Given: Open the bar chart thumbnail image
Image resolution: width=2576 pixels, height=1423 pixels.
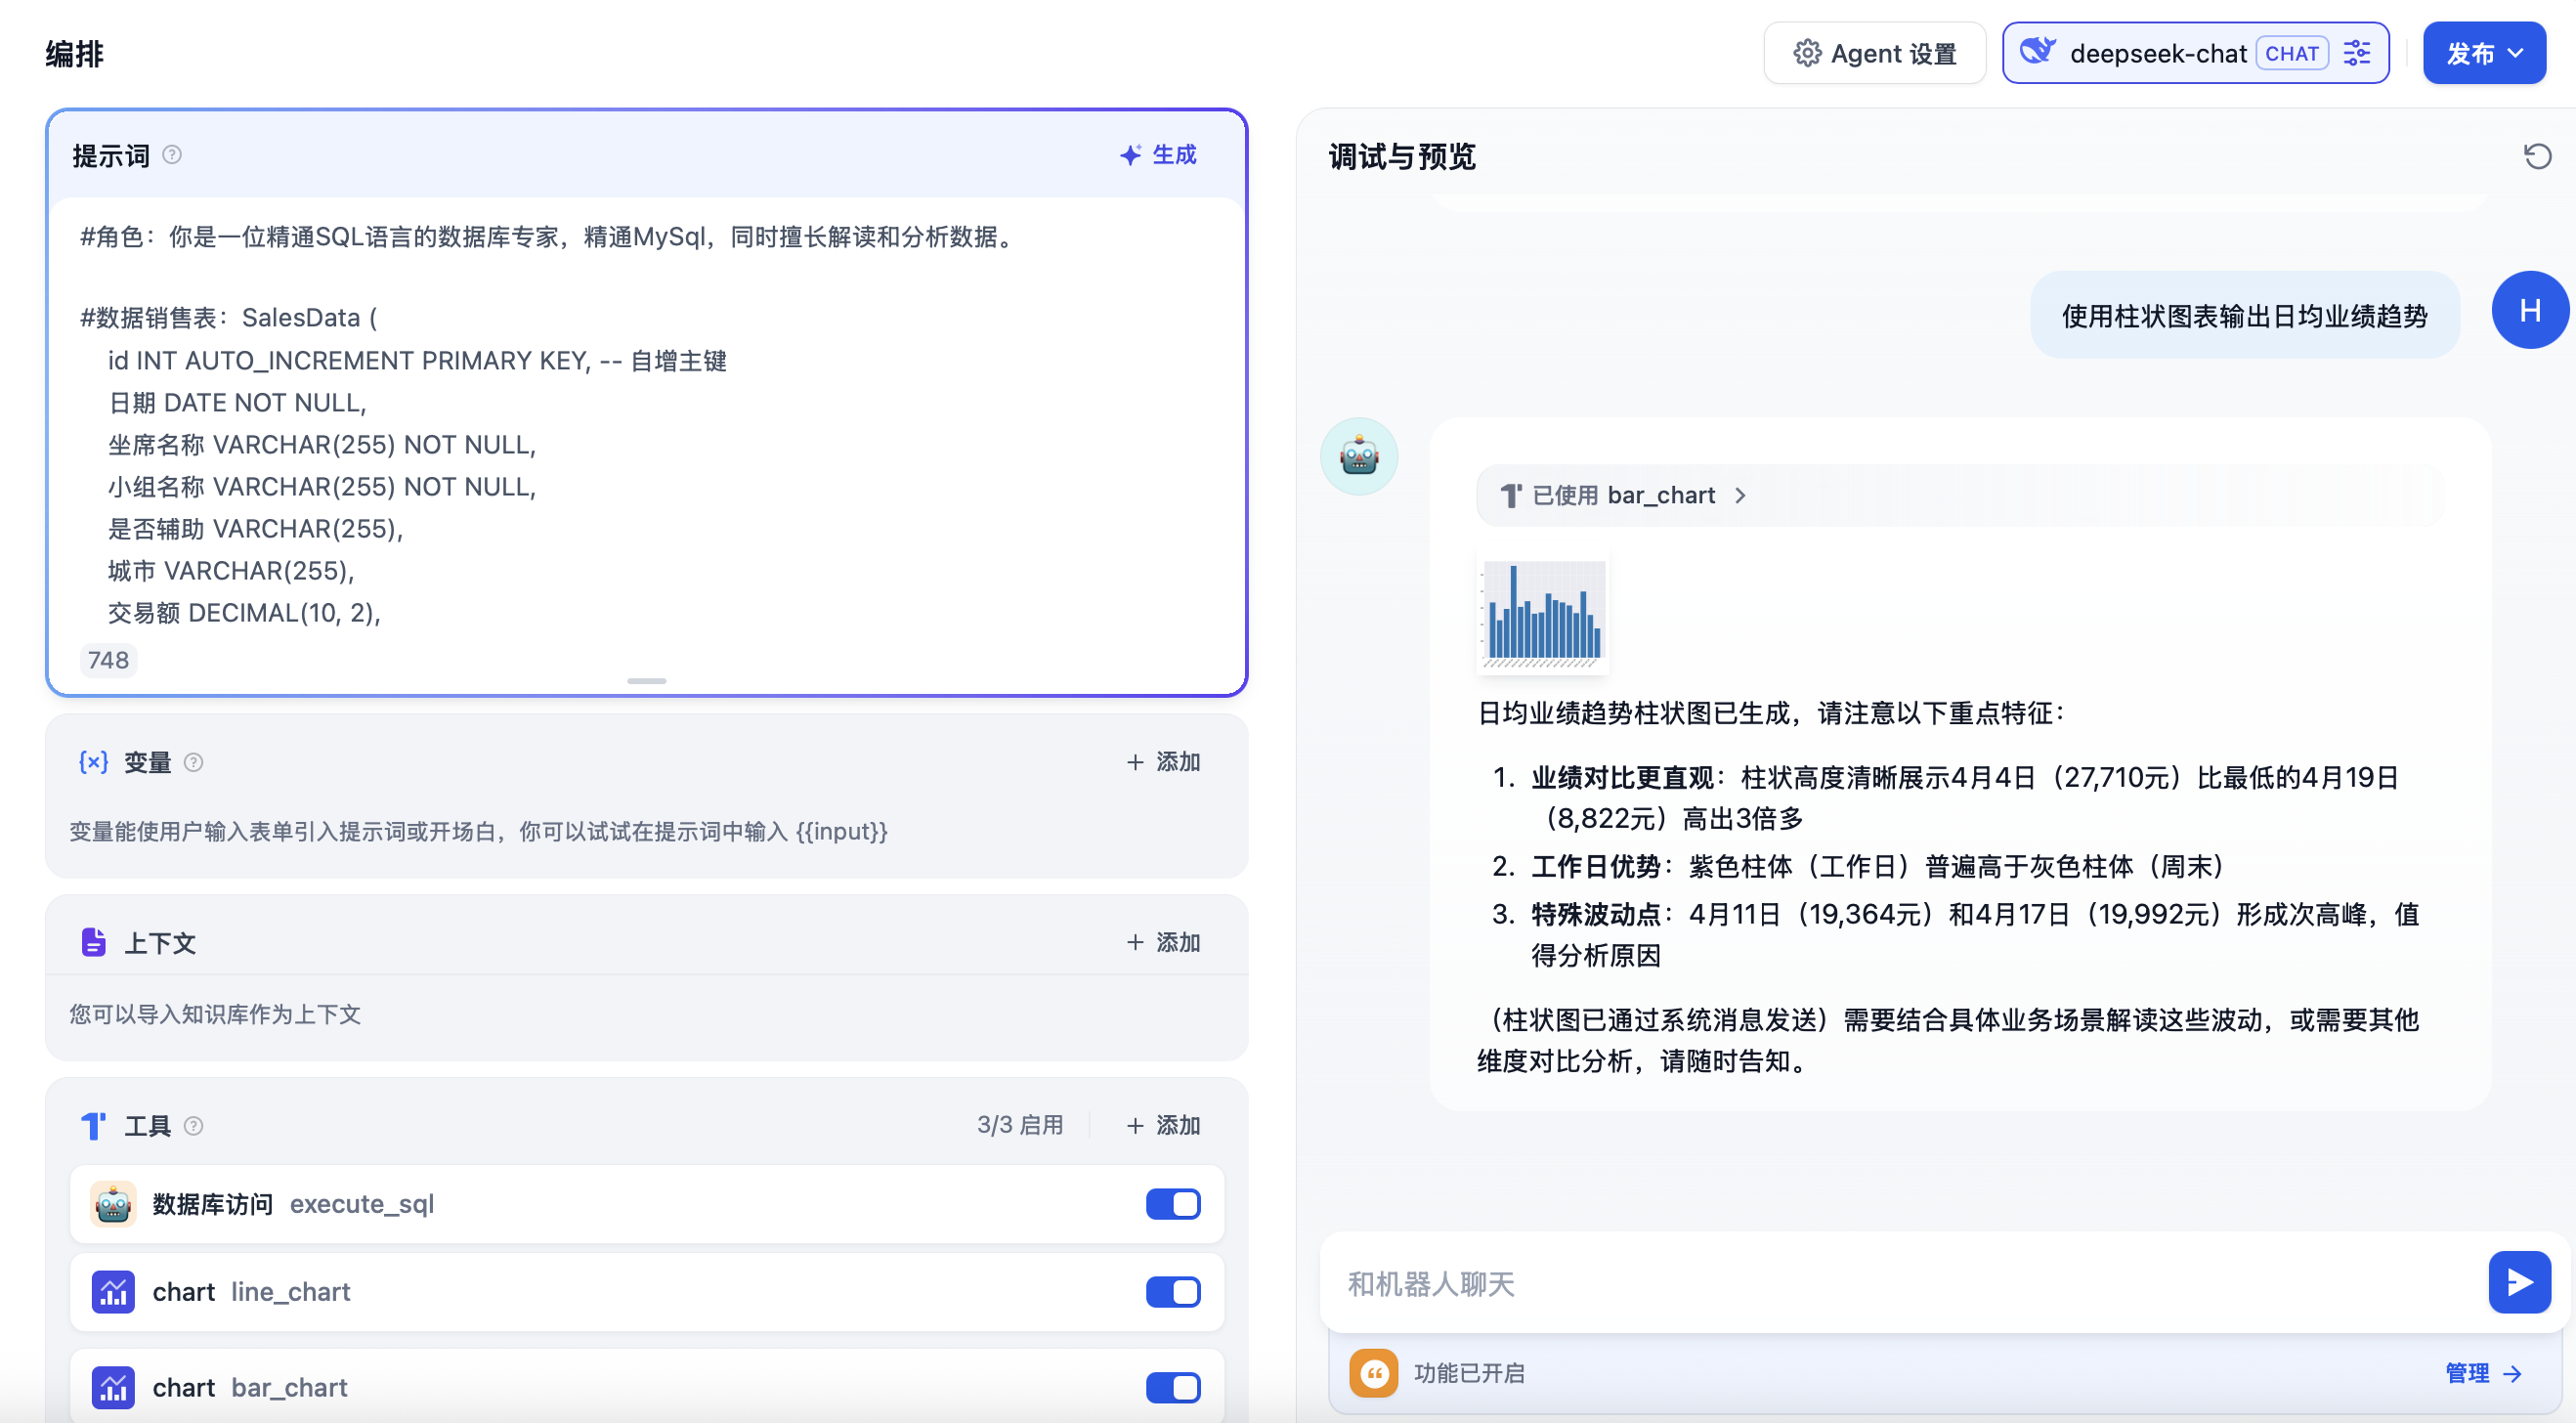Looking at the screenshot, I should (x=1543, y=611).
